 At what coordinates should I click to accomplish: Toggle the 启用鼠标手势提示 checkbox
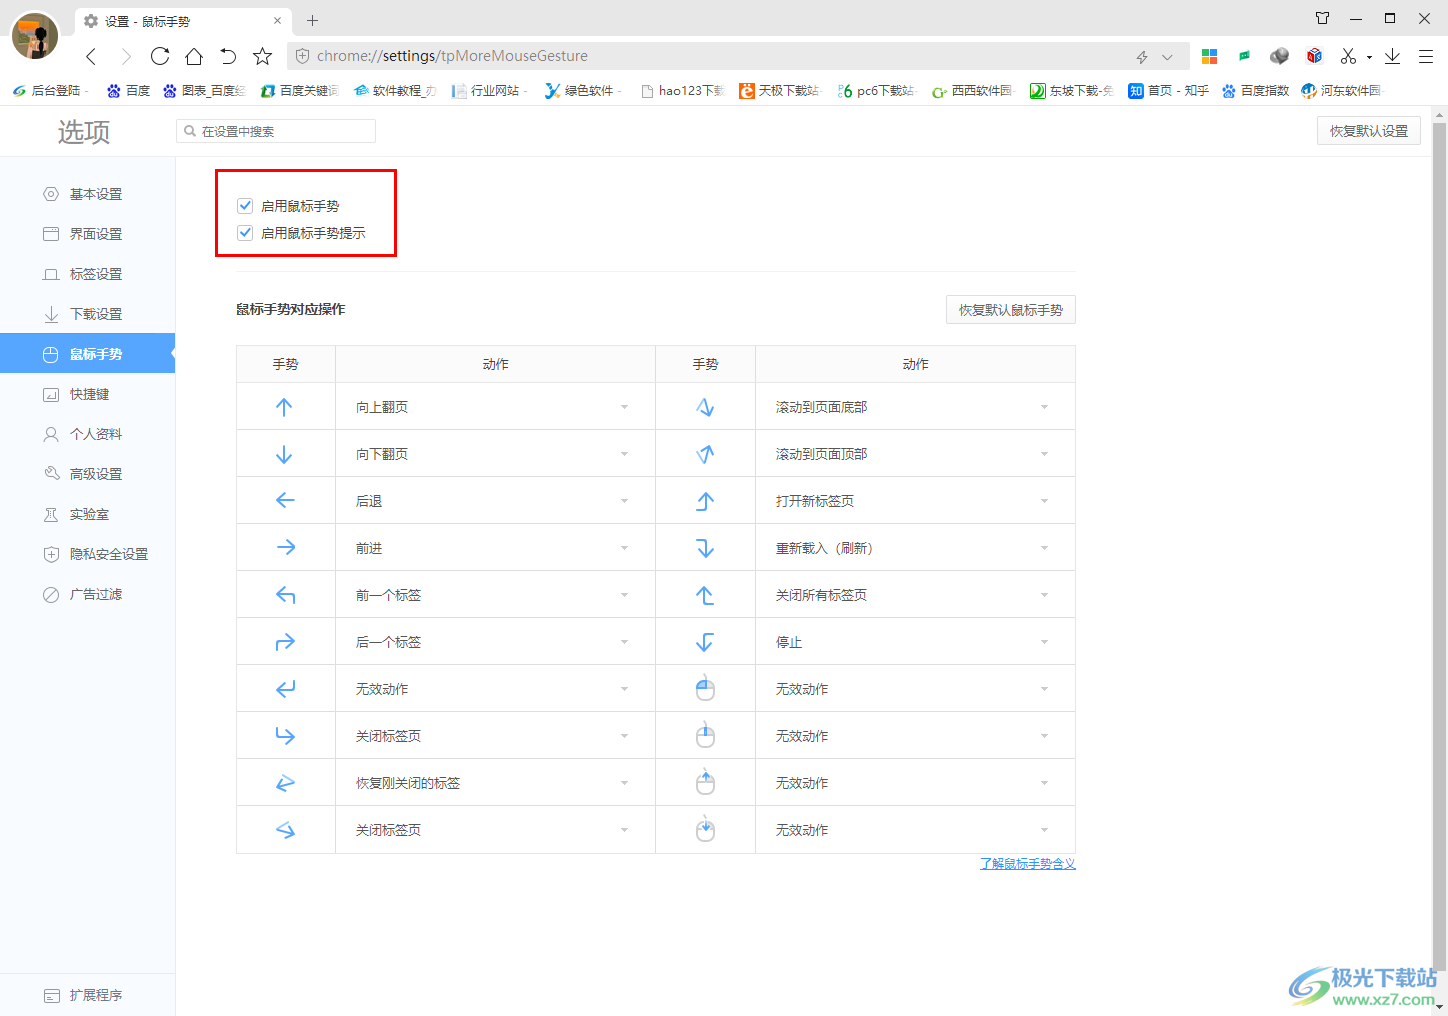(x=245, y=233)
